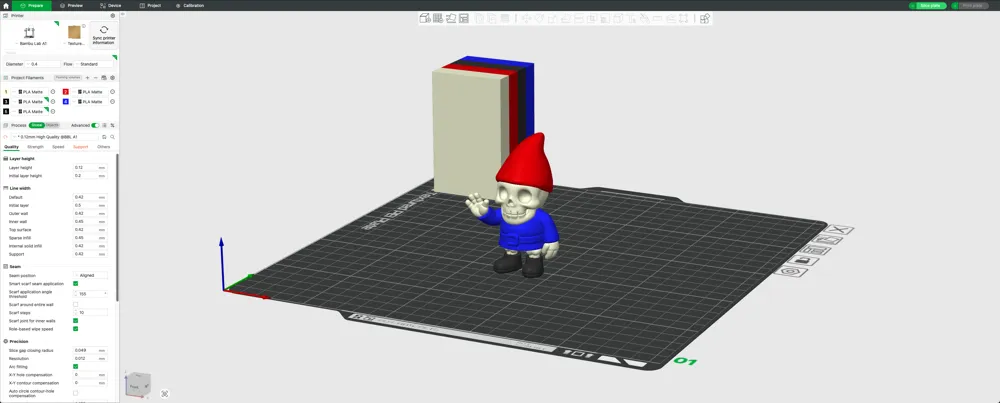This screenshot has height=403, width=1000.
Task: Select the Rotate tool in the toolbar
Action: [x=540, y=18]
